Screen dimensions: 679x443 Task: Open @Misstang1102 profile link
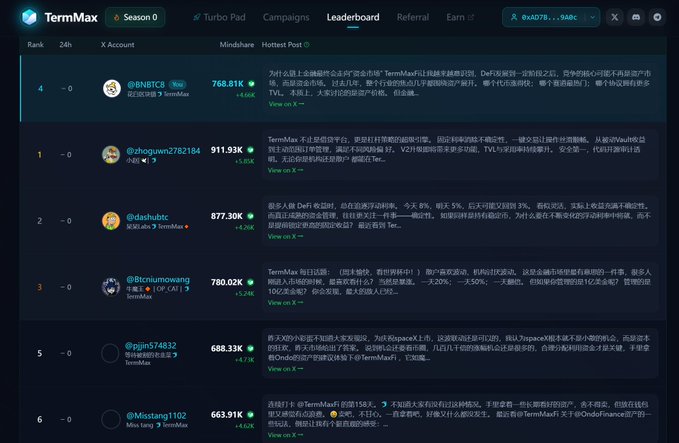(156, 416)
